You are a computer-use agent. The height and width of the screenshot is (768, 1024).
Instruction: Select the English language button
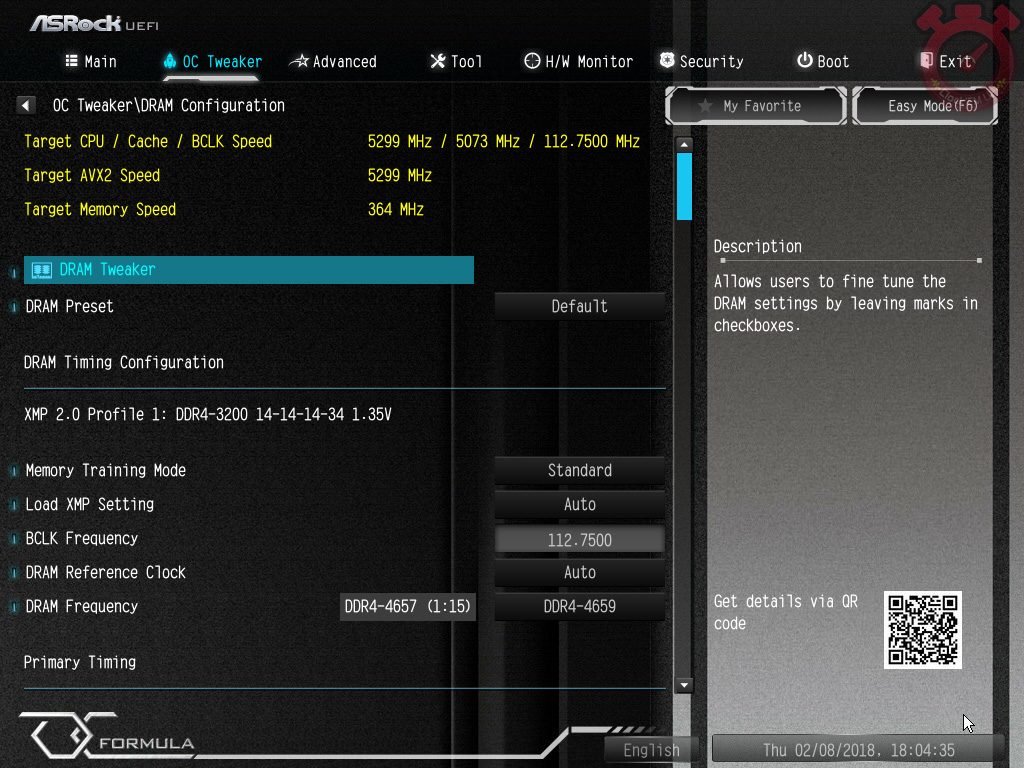(x=651, y=750)
